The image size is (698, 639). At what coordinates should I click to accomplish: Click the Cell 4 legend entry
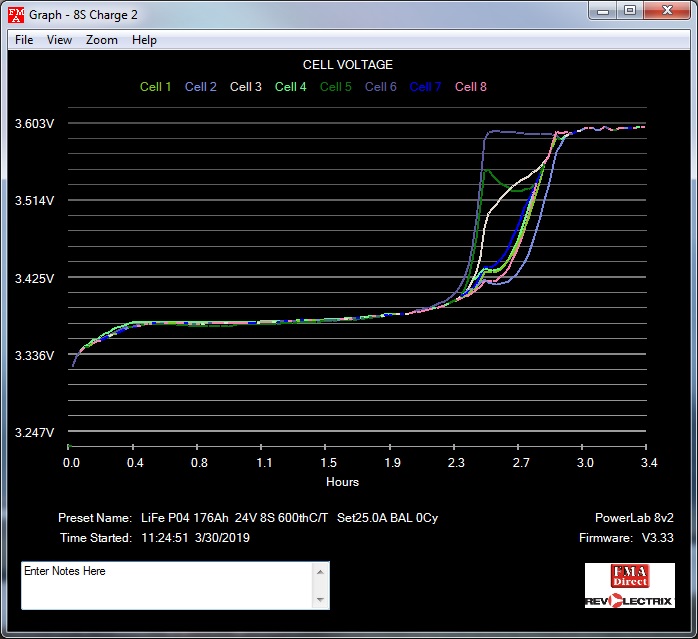point(290,87)
